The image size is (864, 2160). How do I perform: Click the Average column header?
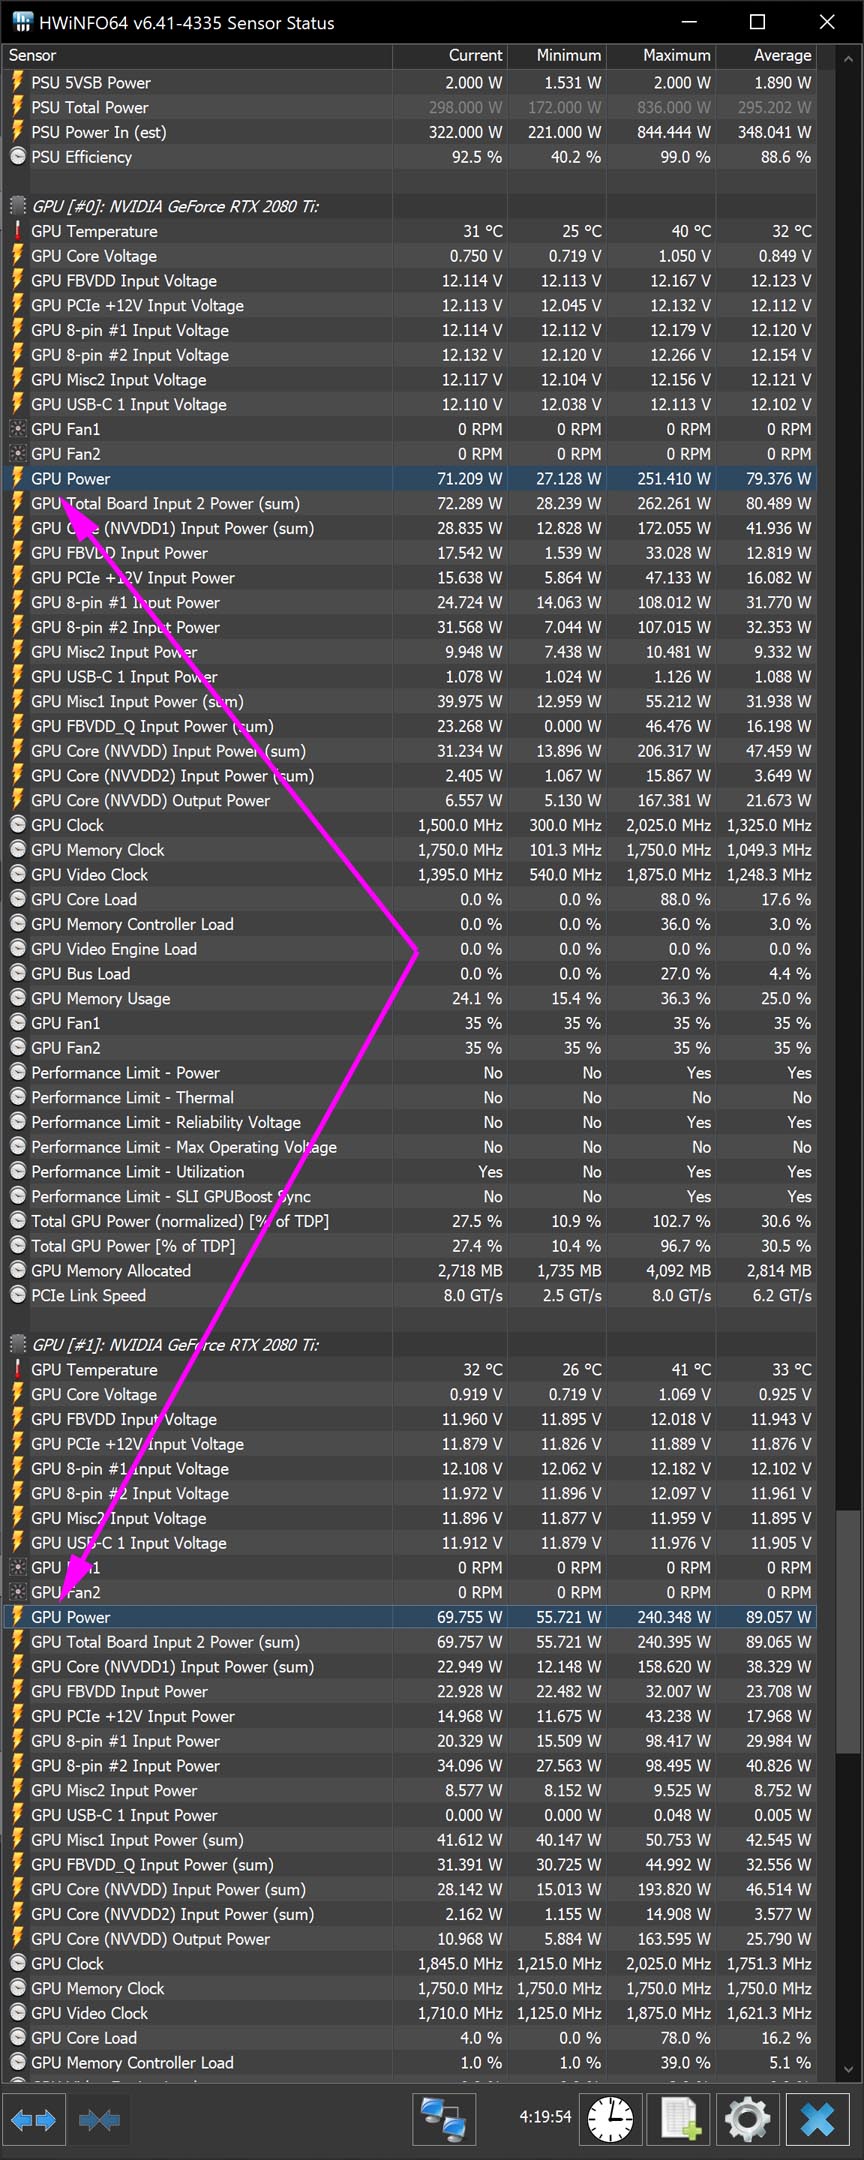(x=766, y=55)
